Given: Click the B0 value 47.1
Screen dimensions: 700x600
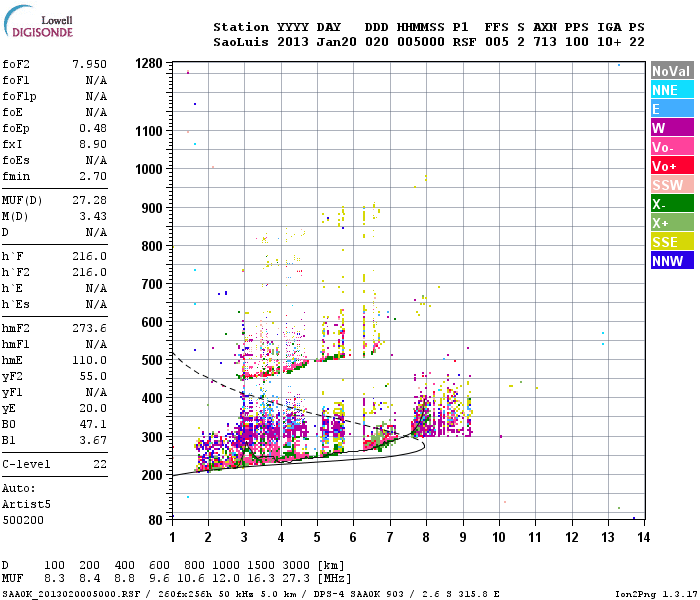Looking at the screenshot, I should pyautogui.click(x=93, y=424).
